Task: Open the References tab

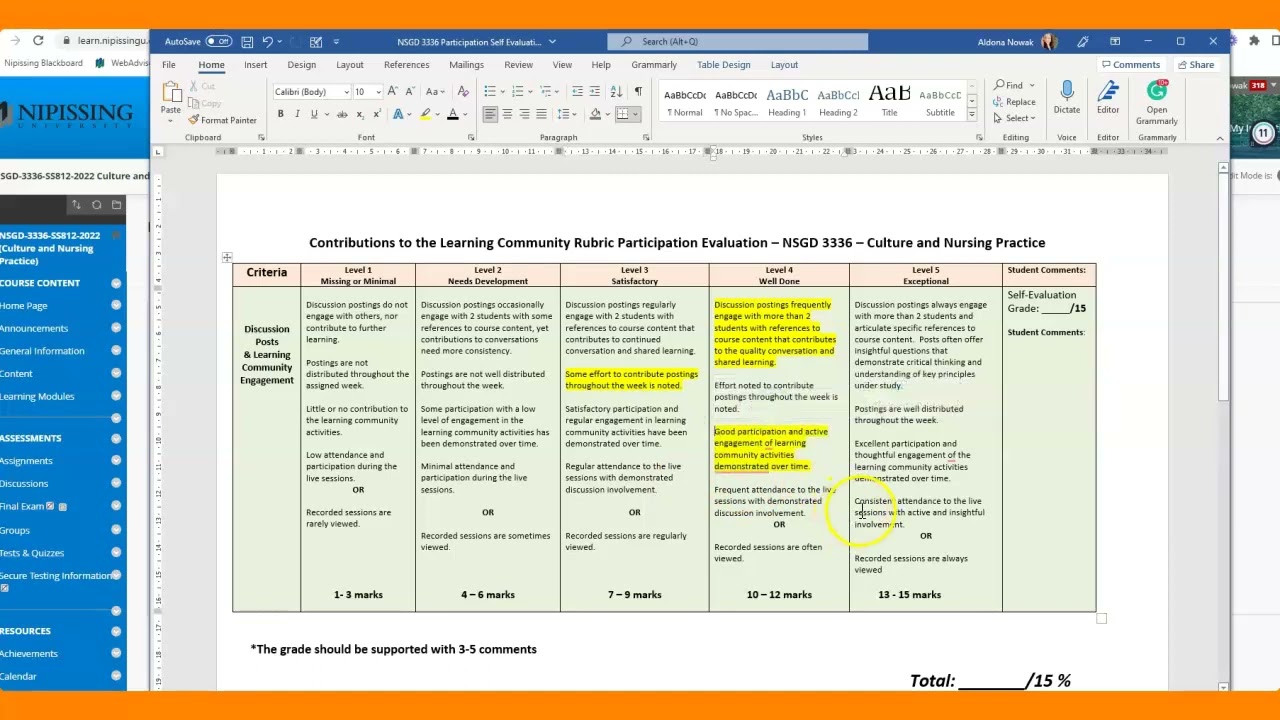Action: coord(406,65)
